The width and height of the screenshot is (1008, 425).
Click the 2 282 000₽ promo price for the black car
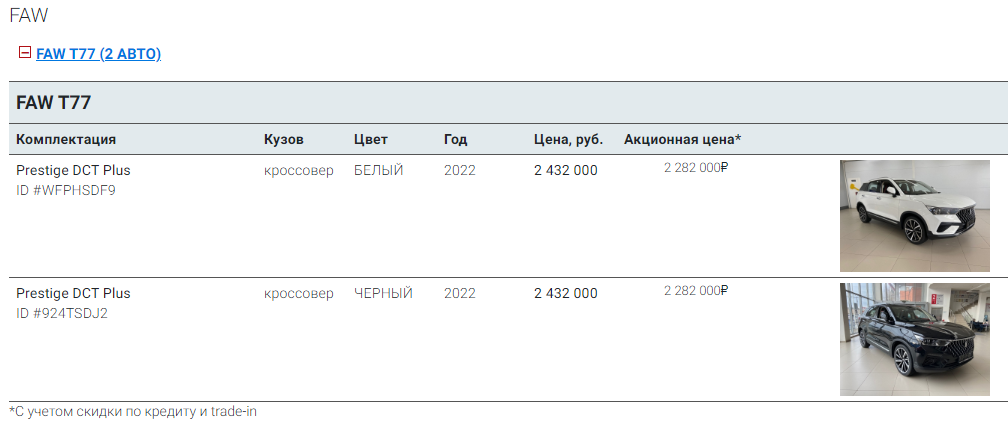coord(696,291)
